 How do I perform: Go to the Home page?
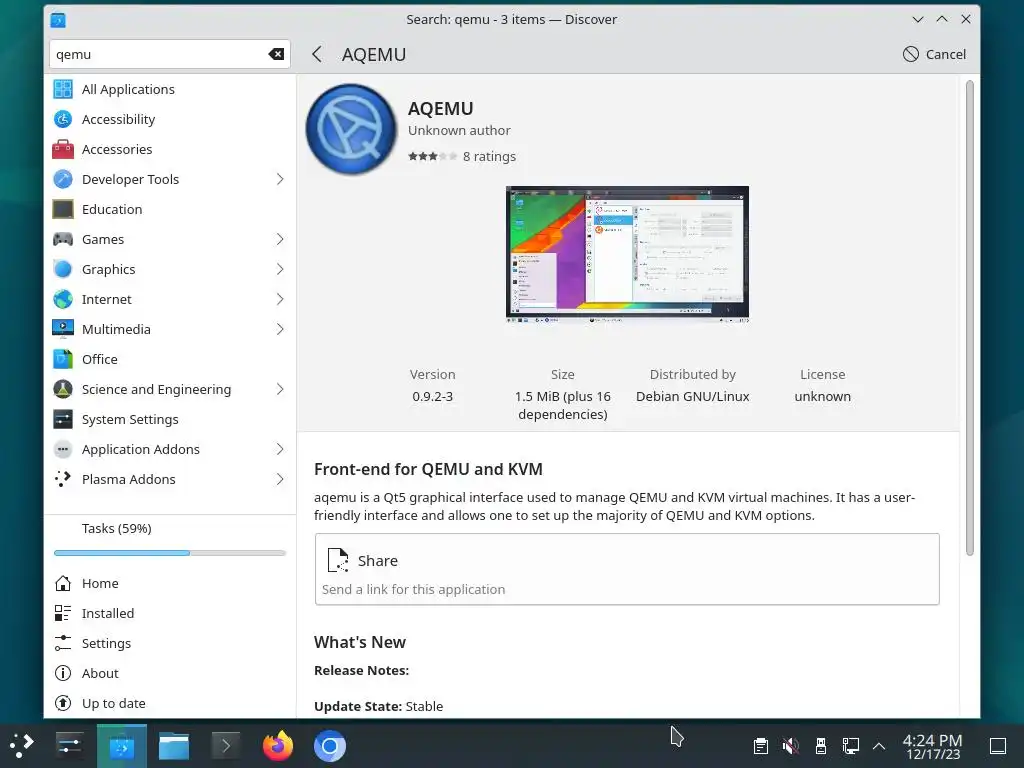tap(170, 583)
